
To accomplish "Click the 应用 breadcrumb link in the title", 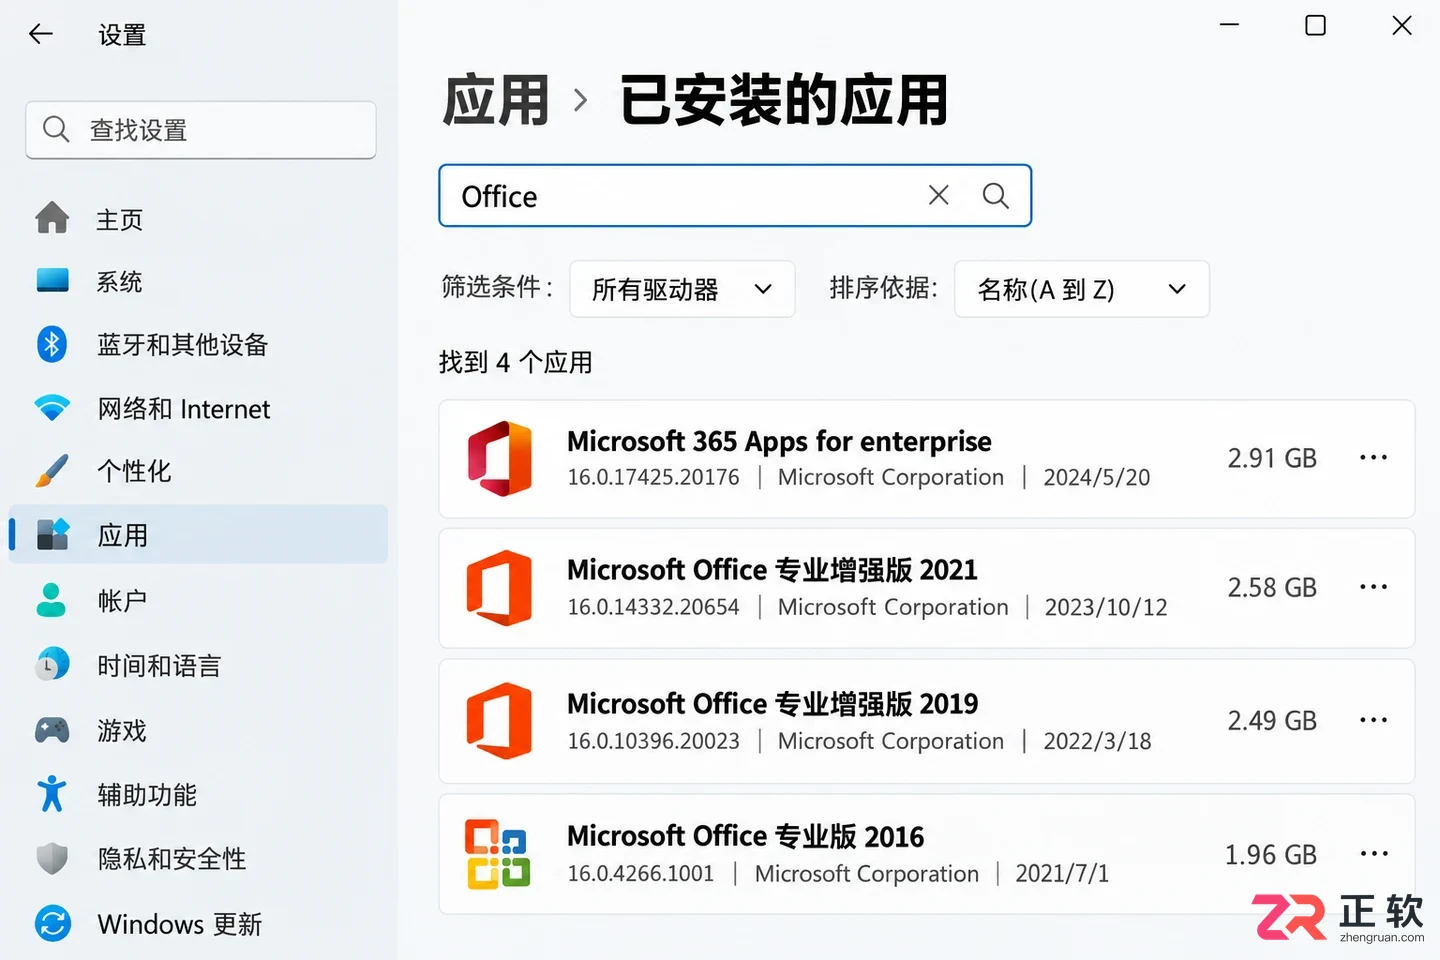I will (496, 100).
